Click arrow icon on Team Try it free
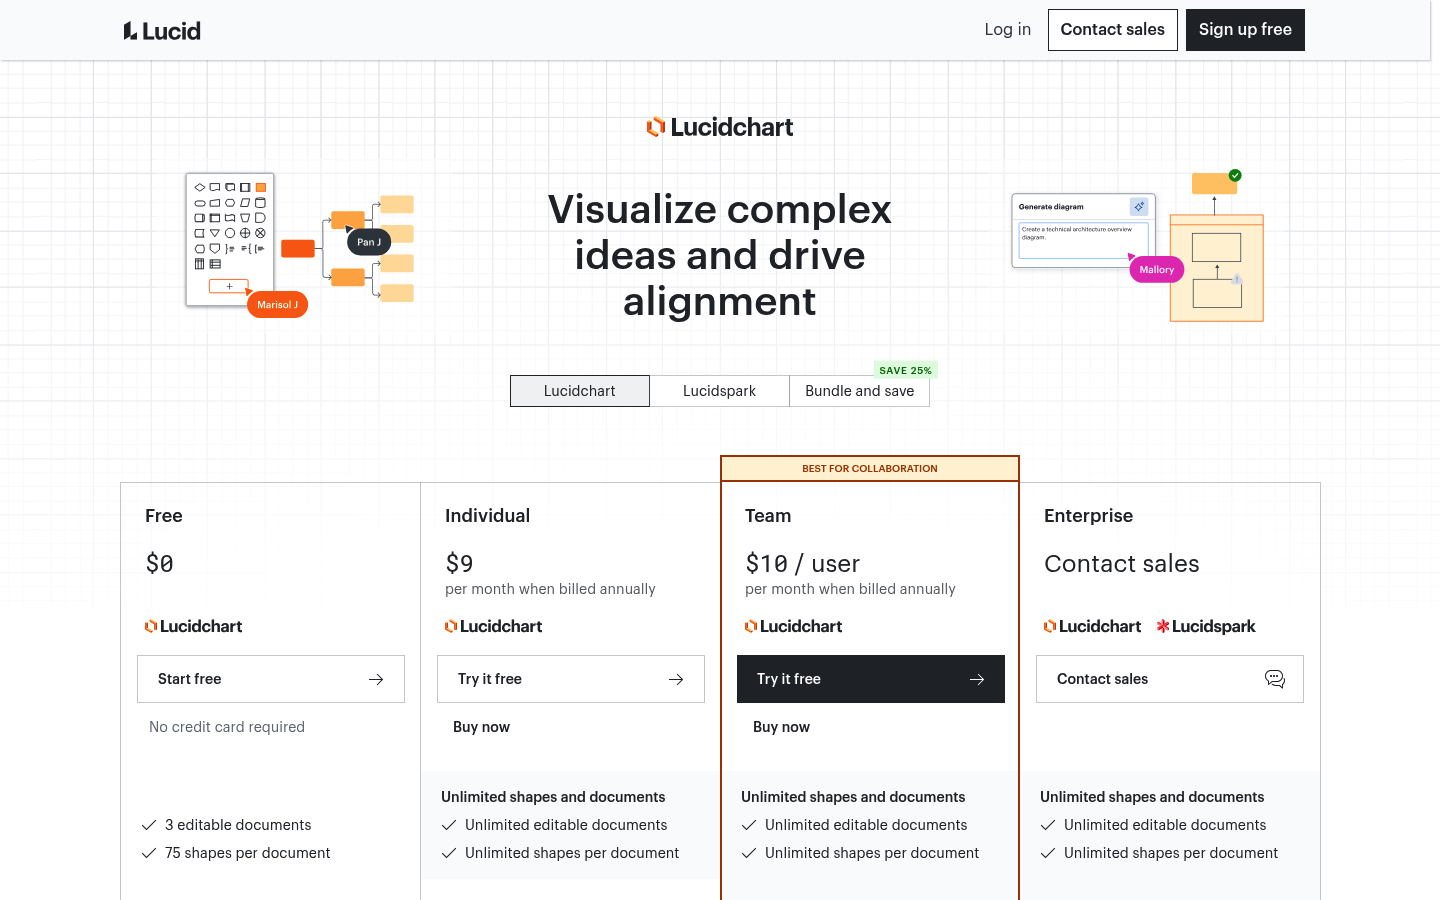Viewport: 1440px width, 900px height. [x=977, y=679]
